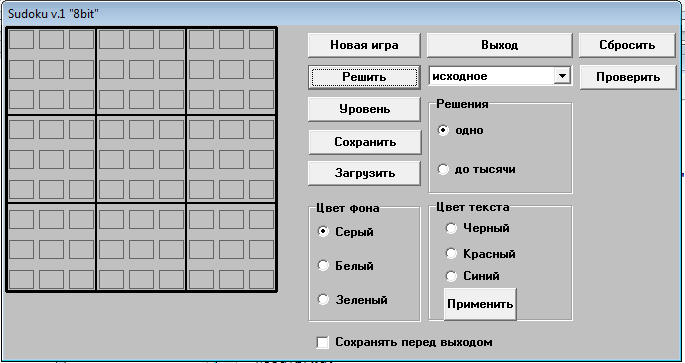Click the top-right cell of sudoku grid
Image resolution: width=685 pixels, height=363 pixels.
[x=262, y=39]
